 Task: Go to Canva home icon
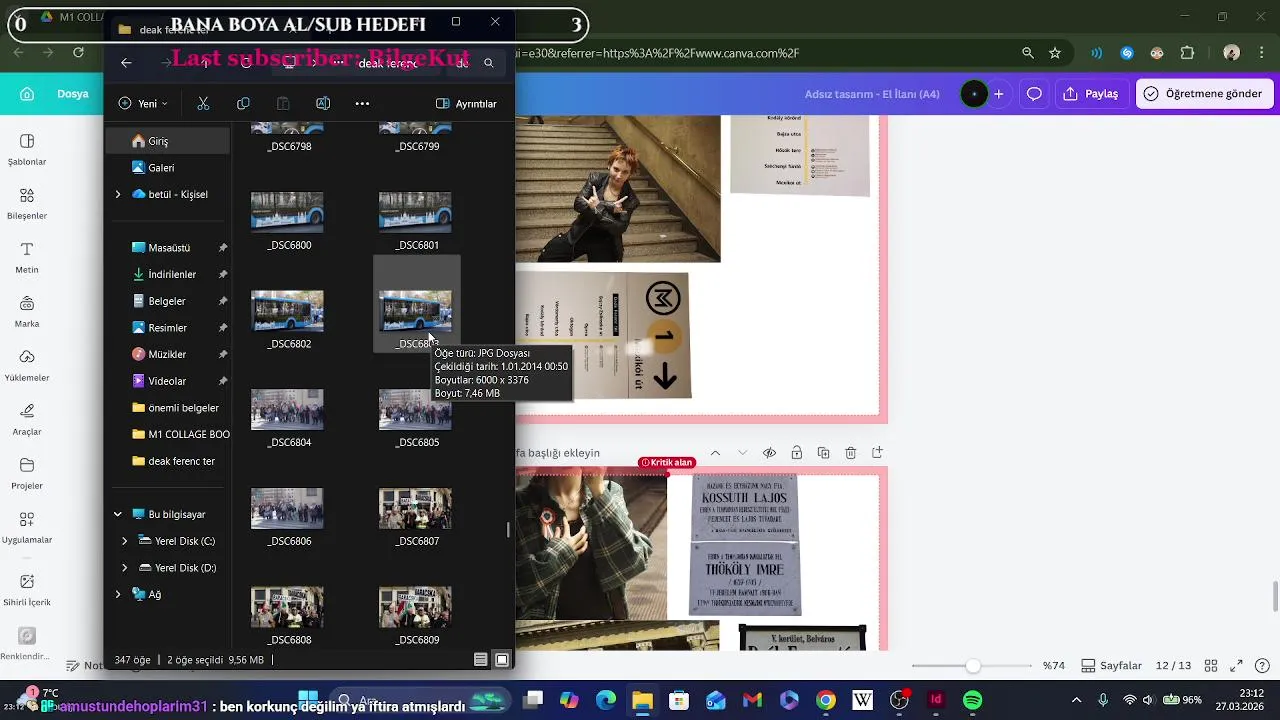point(27,94)
